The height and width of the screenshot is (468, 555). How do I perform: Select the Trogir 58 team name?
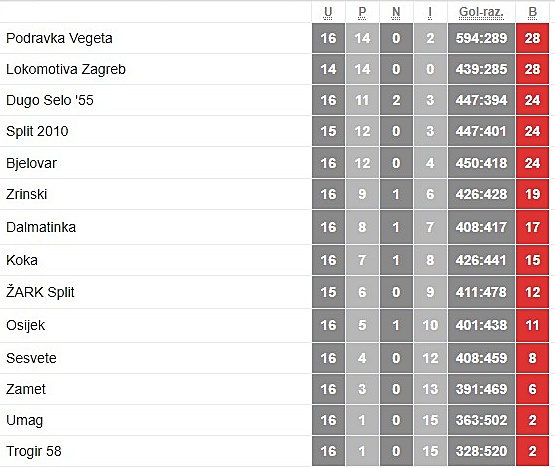click(x=34, y=451)
